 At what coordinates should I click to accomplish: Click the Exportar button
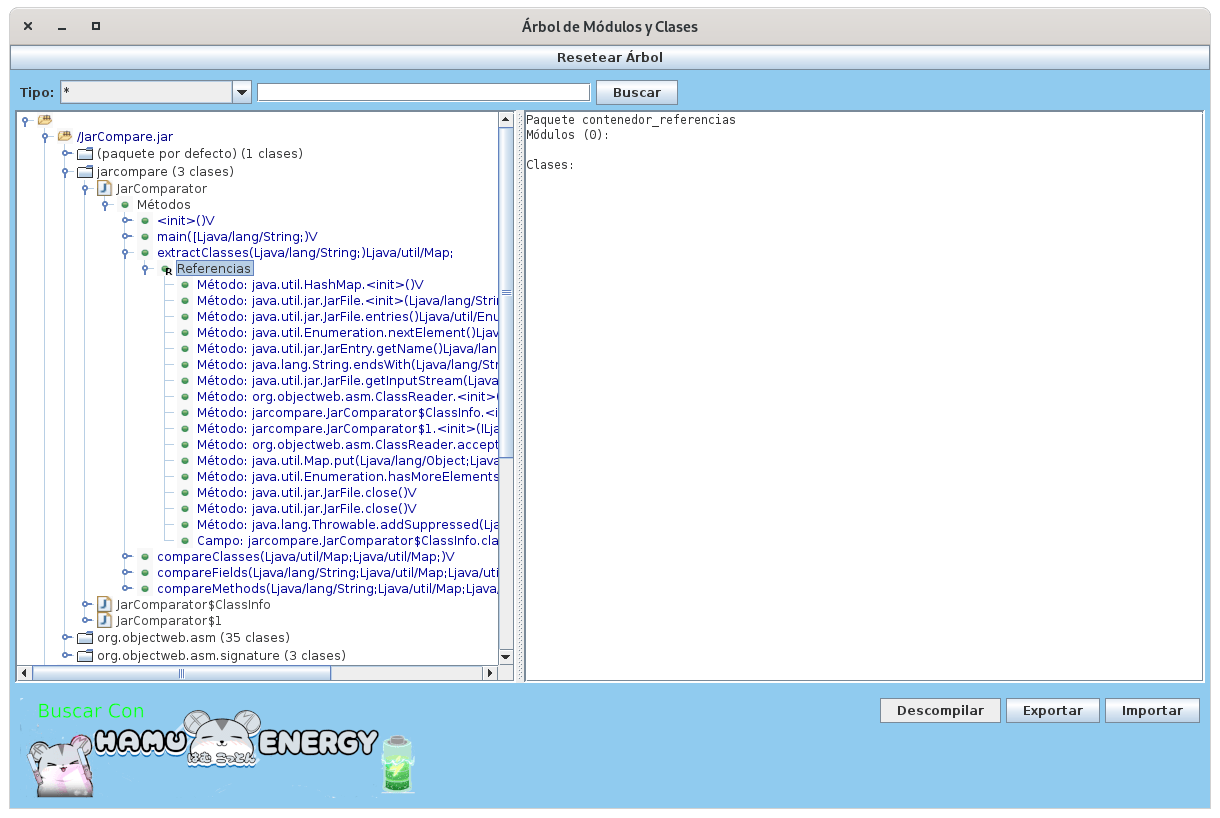click(1052, 710)
